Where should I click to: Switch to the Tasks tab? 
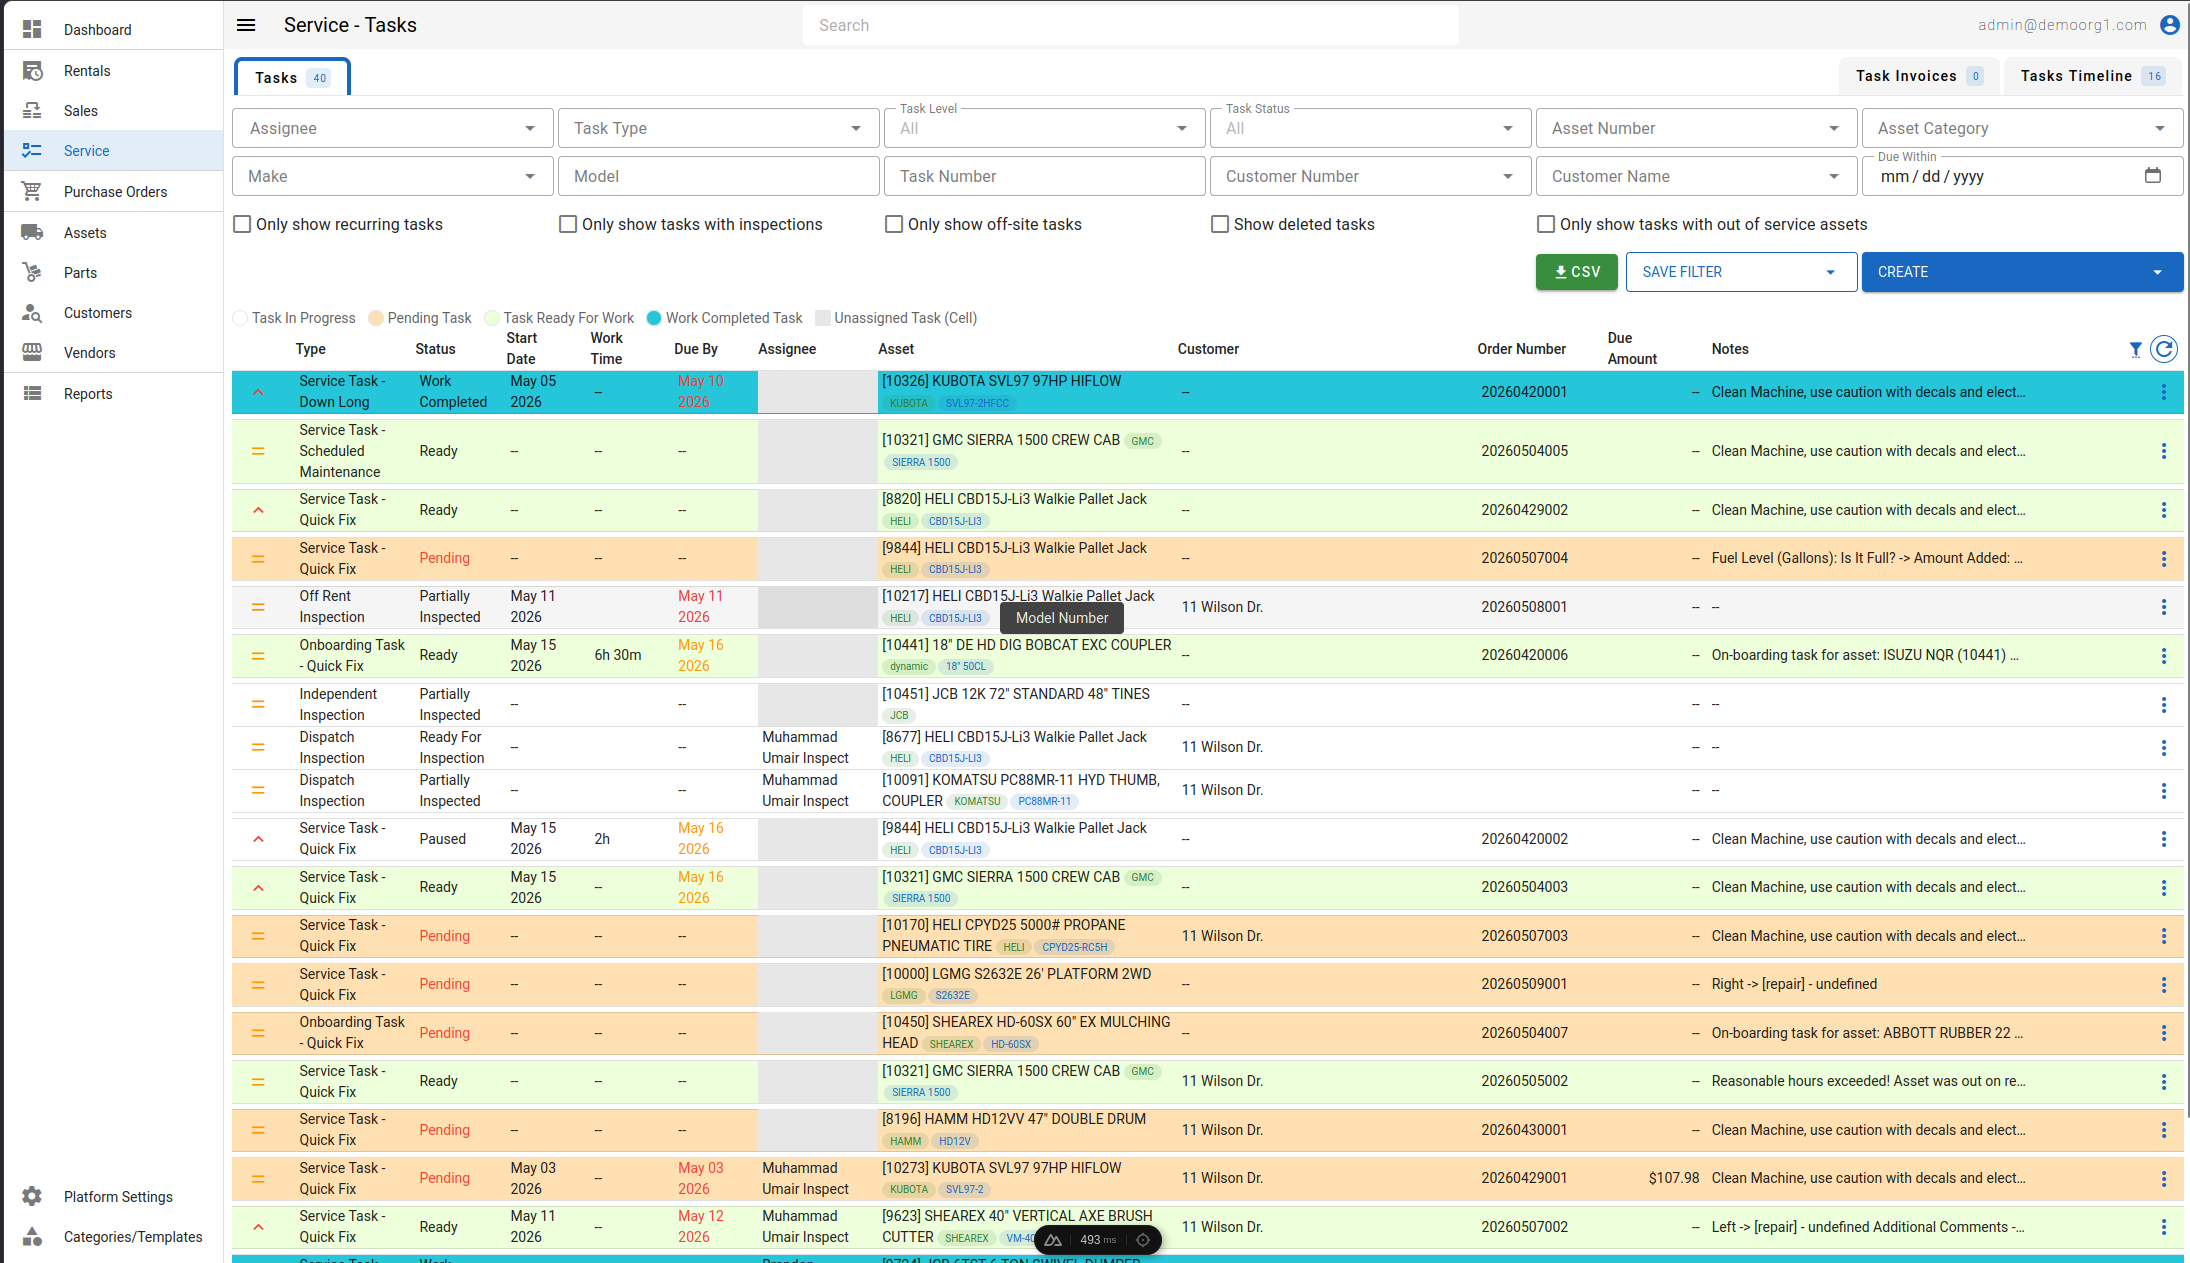292,77
